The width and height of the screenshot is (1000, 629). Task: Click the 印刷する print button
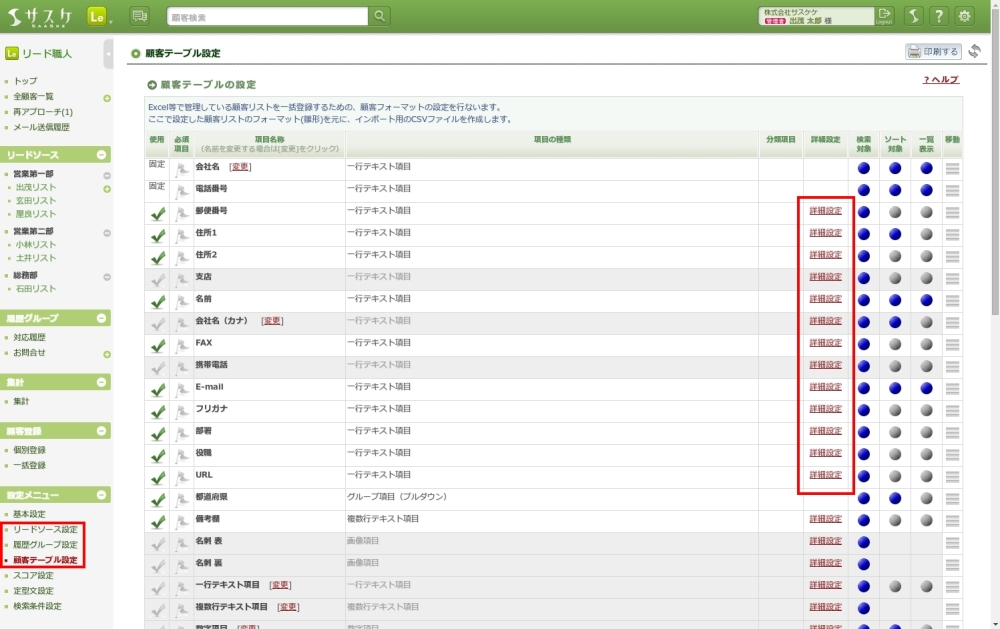(933, 52)
